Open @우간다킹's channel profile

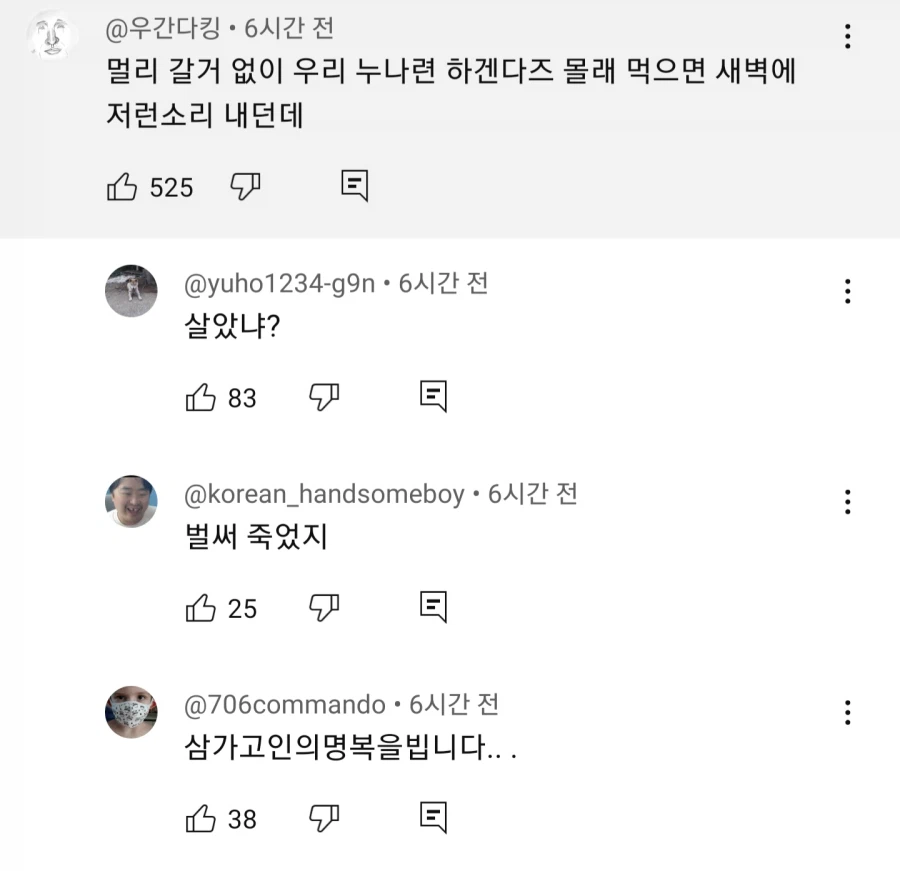click(x=162, y=29)
